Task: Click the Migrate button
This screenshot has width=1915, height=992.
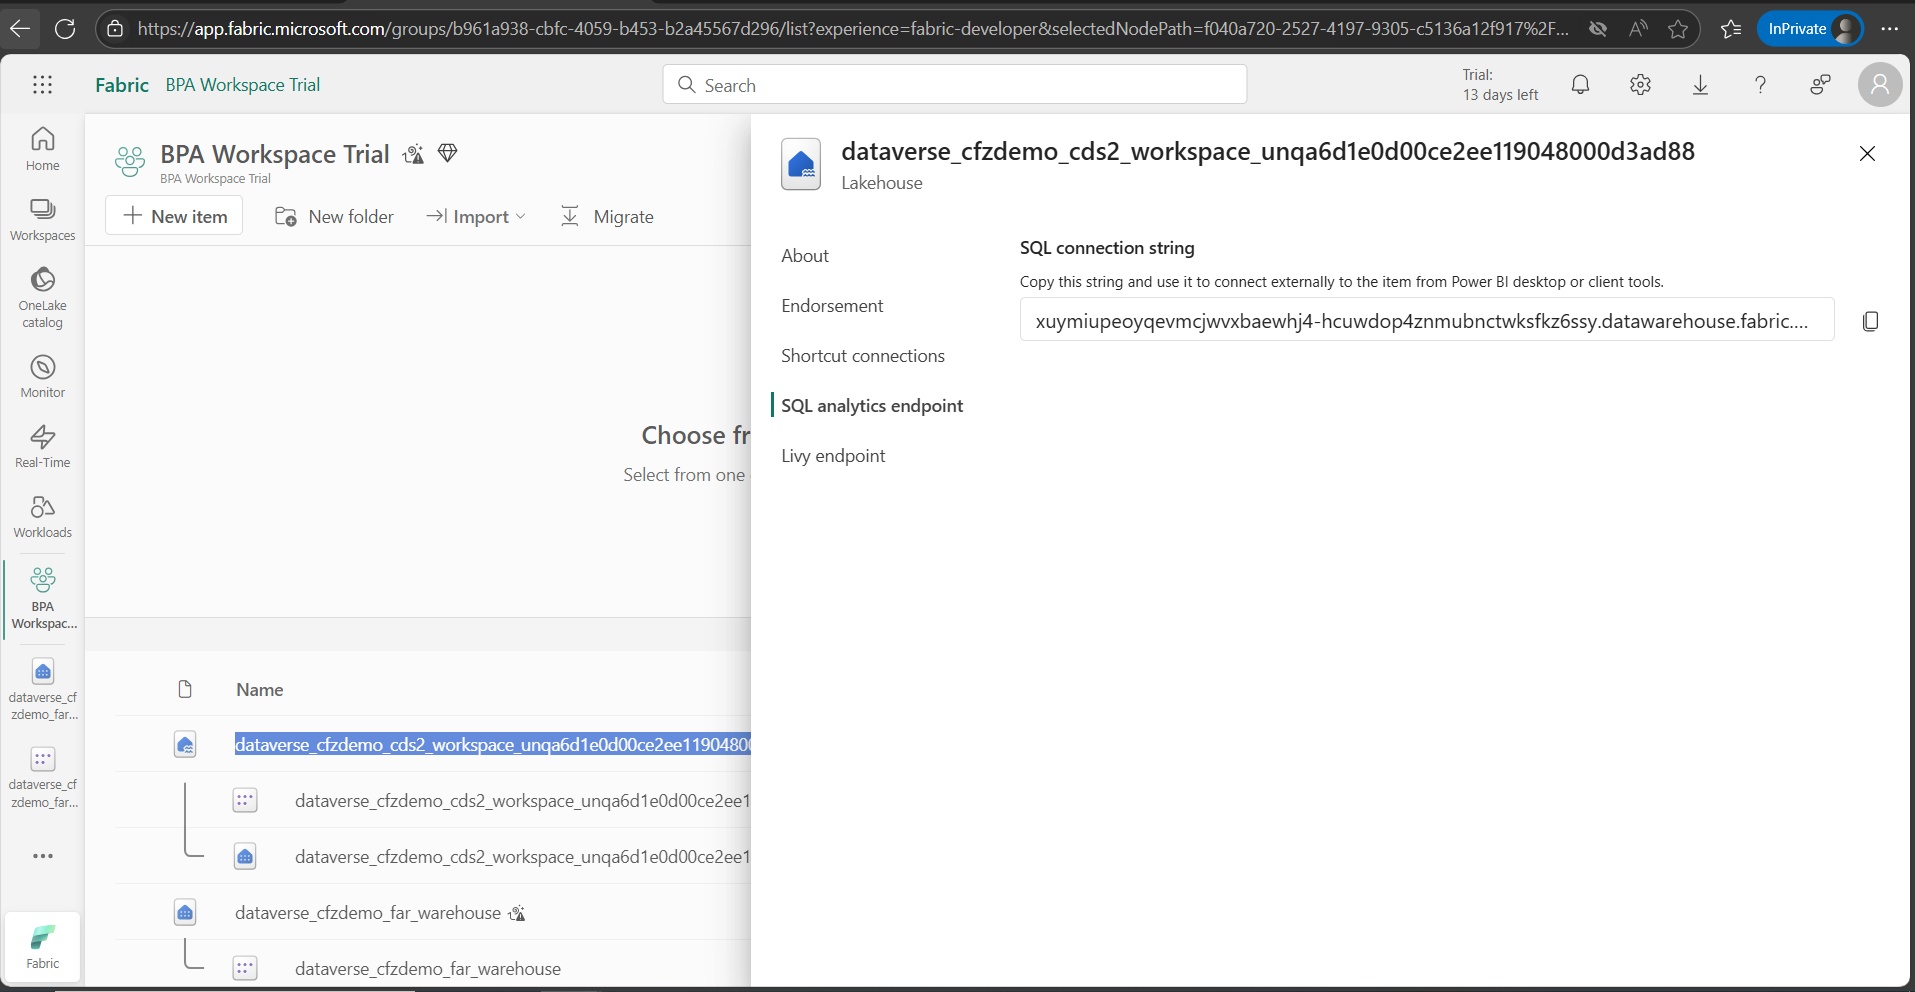Action: (x=607, y=217)
